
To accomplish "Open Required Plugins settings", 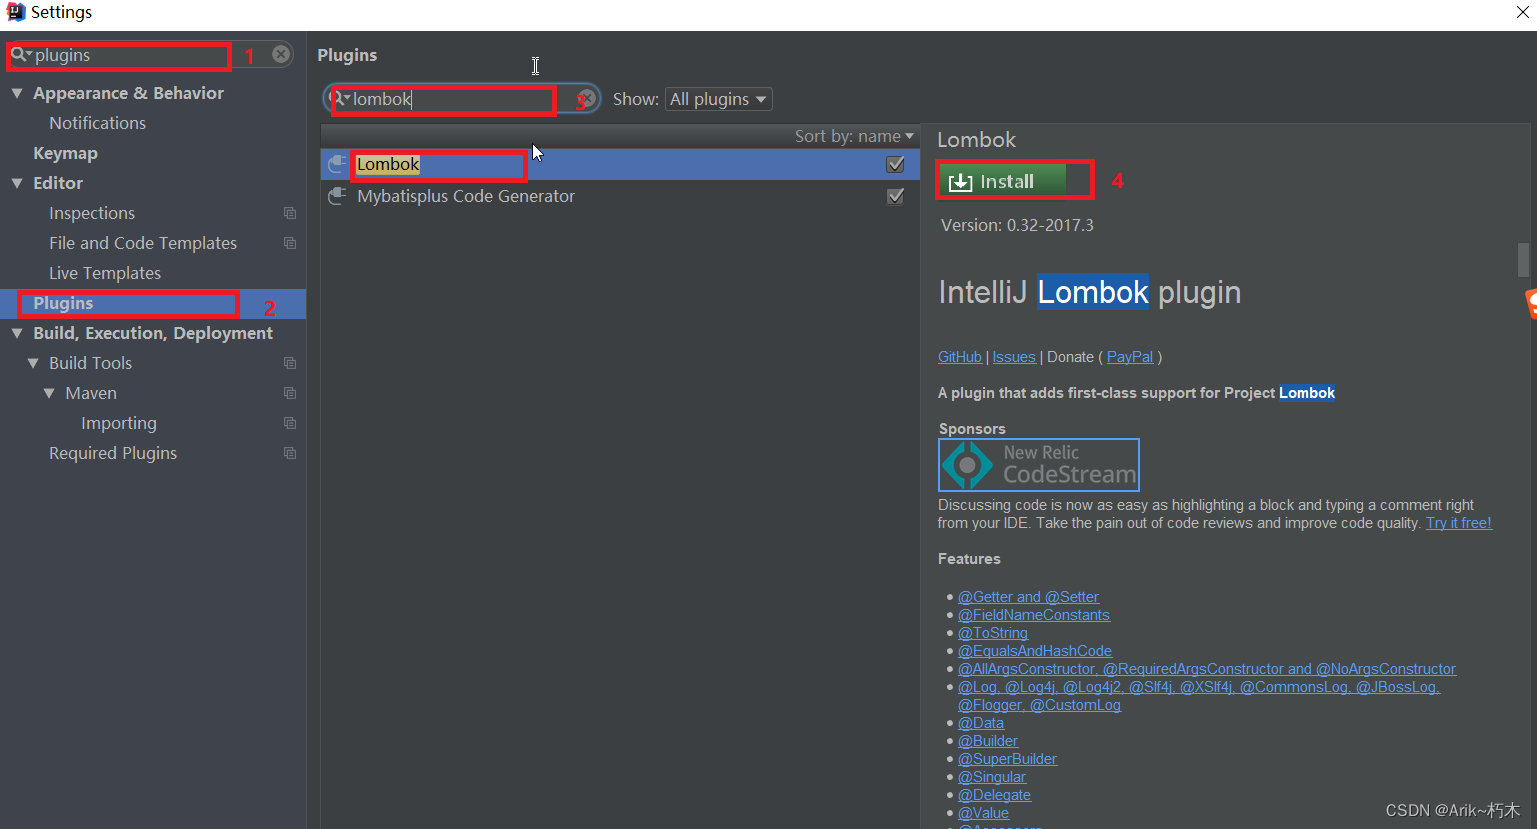I will 113,453.
